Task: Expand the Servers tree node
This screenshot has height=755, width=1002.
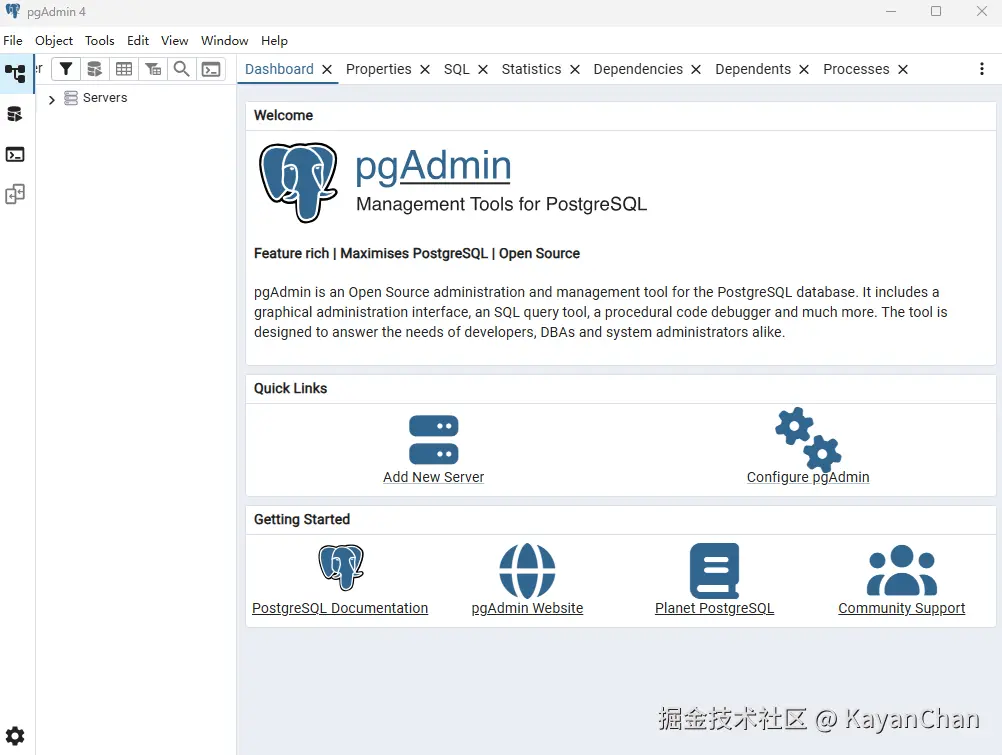Action: pyautogui.click(x=52, y=99)
